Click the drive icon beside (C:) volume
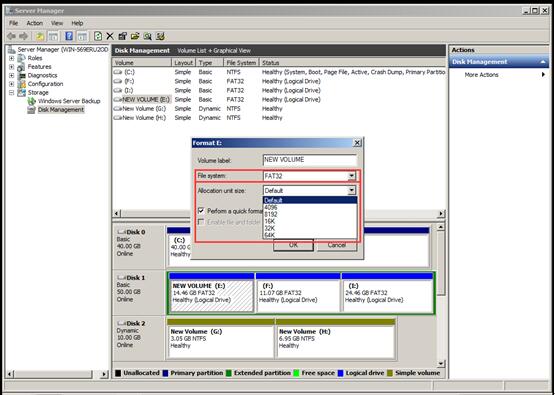 click(118, 72)
